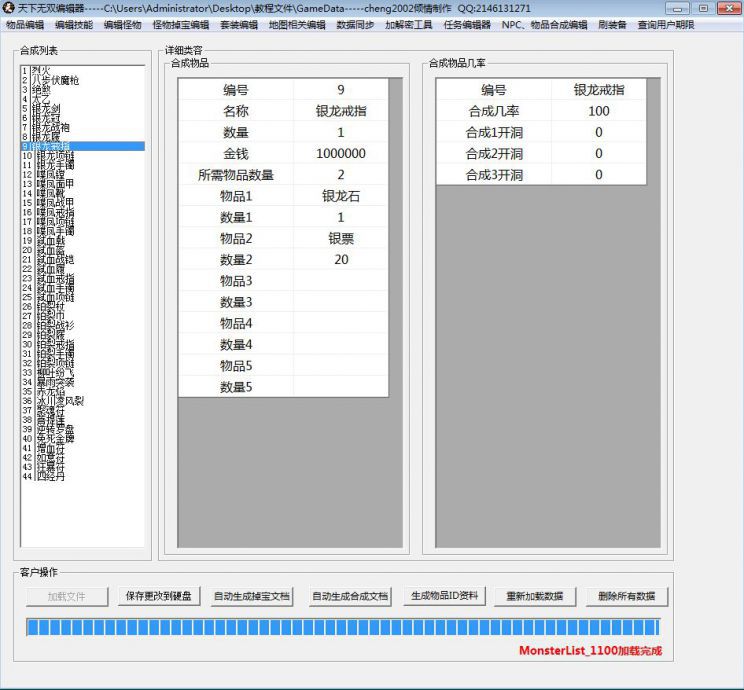The width and height of the screenshot is (744, 690).
Task: Select 八步伏魔枪 in the synthesis list
Action: click(x=57, y=79)
